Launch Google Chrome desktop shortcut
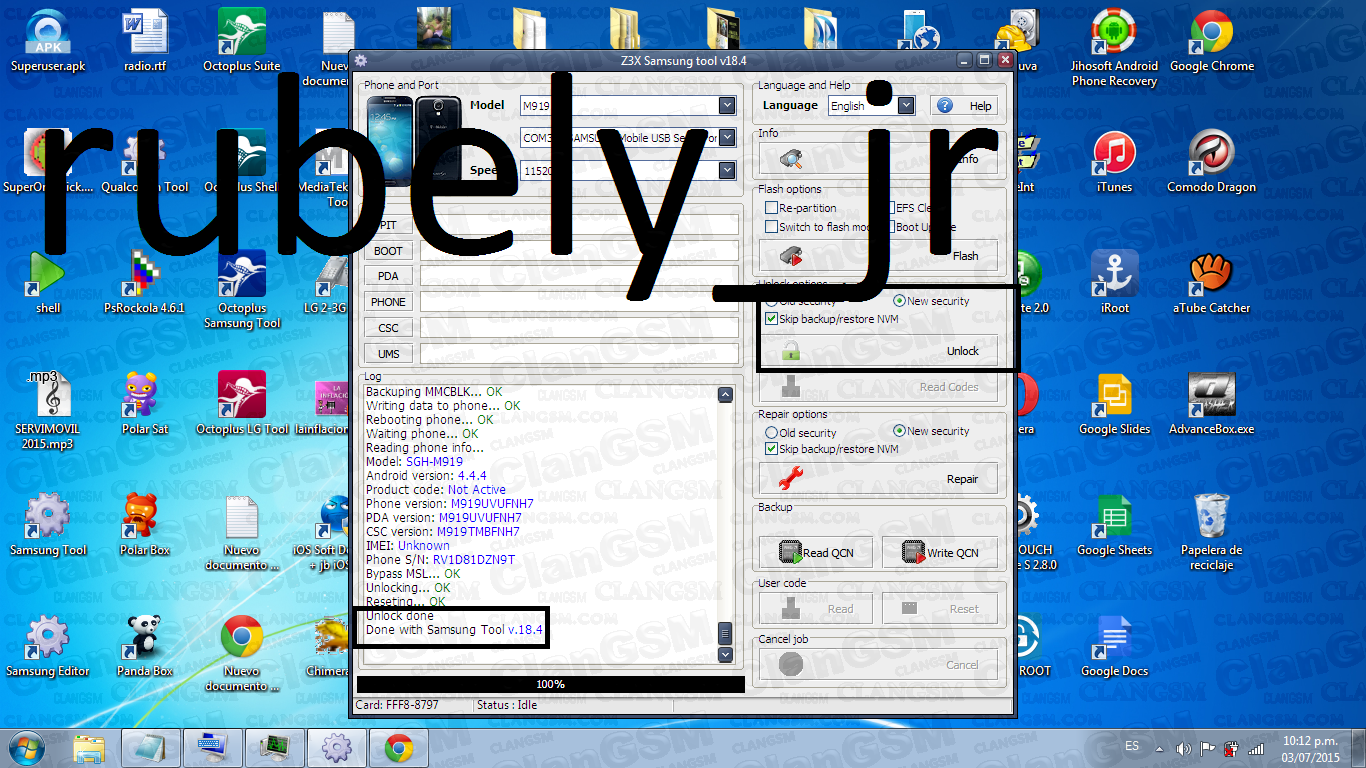 [x=1211, y=41]
